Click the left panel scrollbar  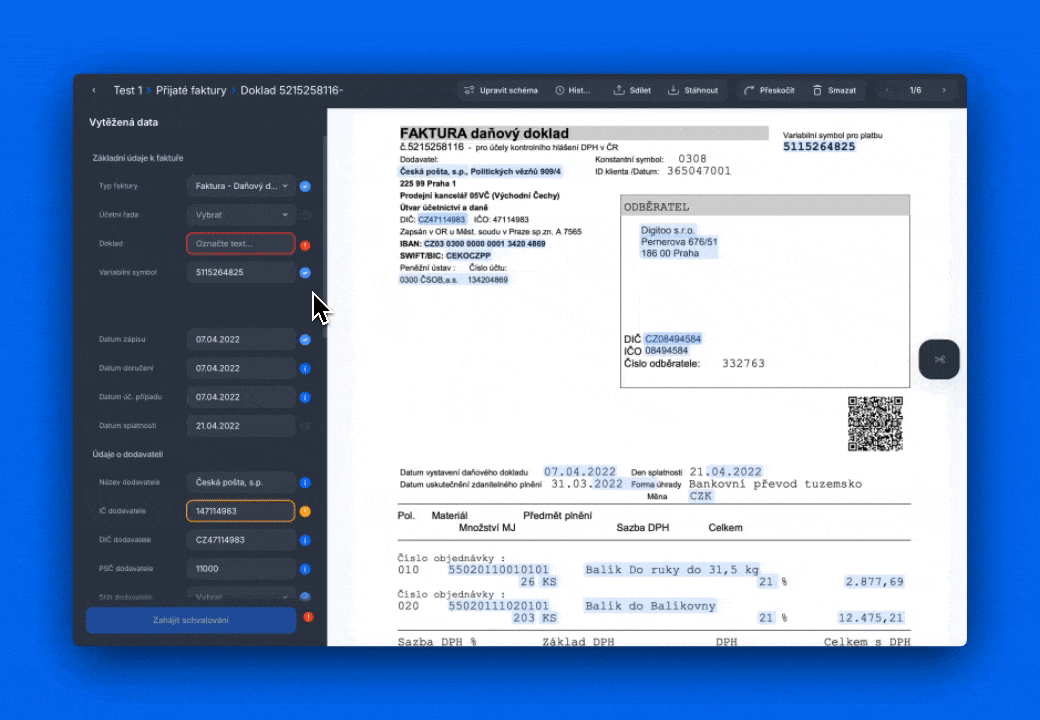tap(324, 237)
